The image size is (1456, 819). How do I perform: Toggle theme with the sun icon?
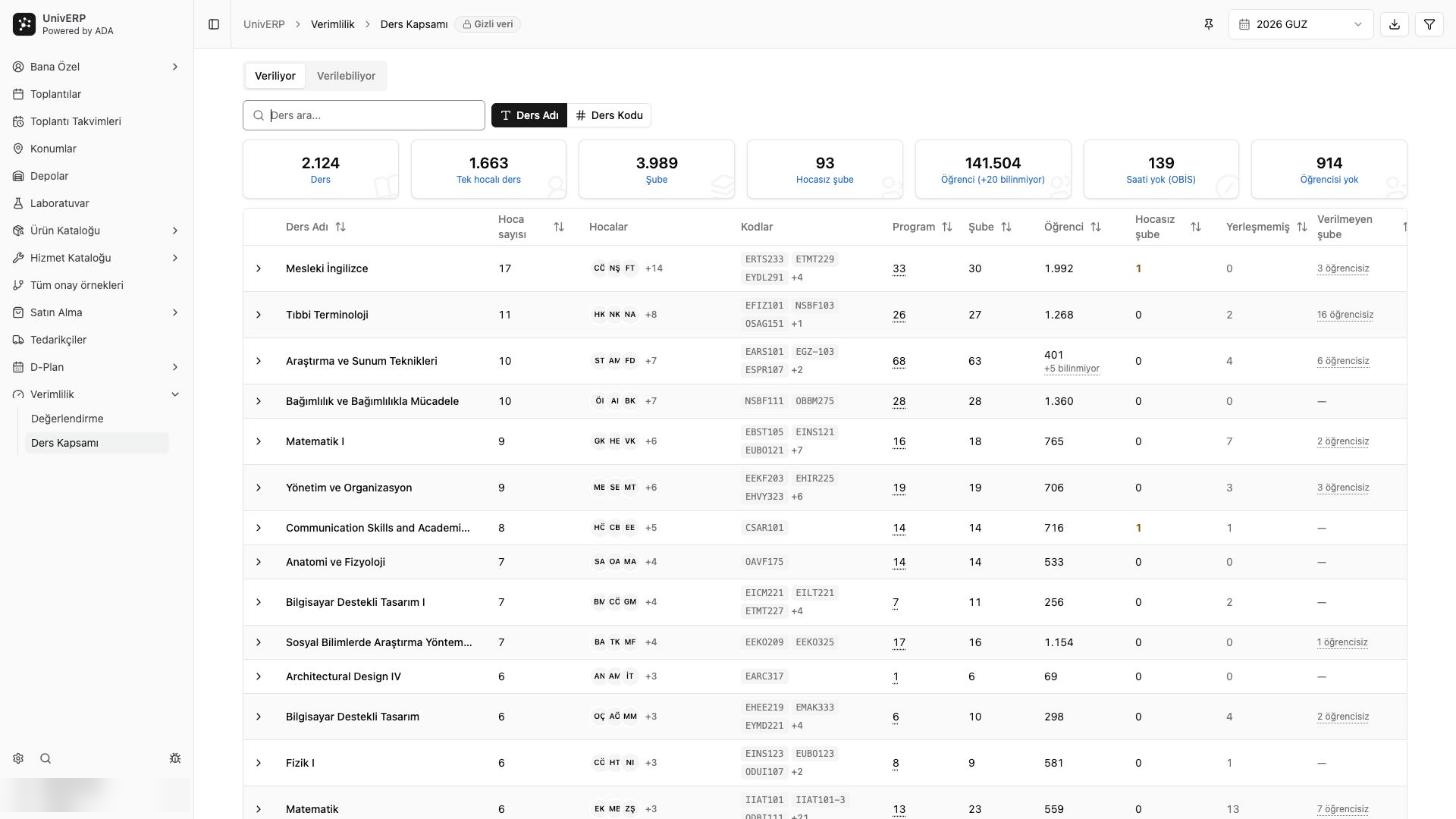click(x=175, y=759)
